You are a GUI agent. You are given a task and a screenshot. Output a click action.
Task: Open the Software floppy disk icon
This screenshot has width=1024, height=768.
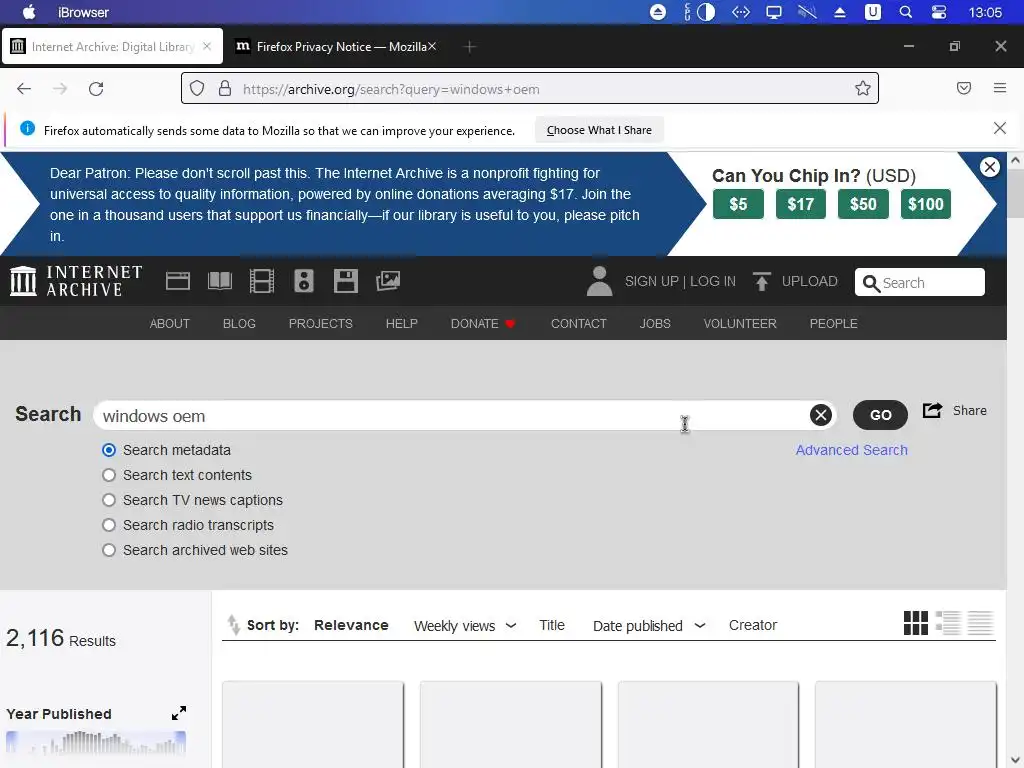pos(345,281)
